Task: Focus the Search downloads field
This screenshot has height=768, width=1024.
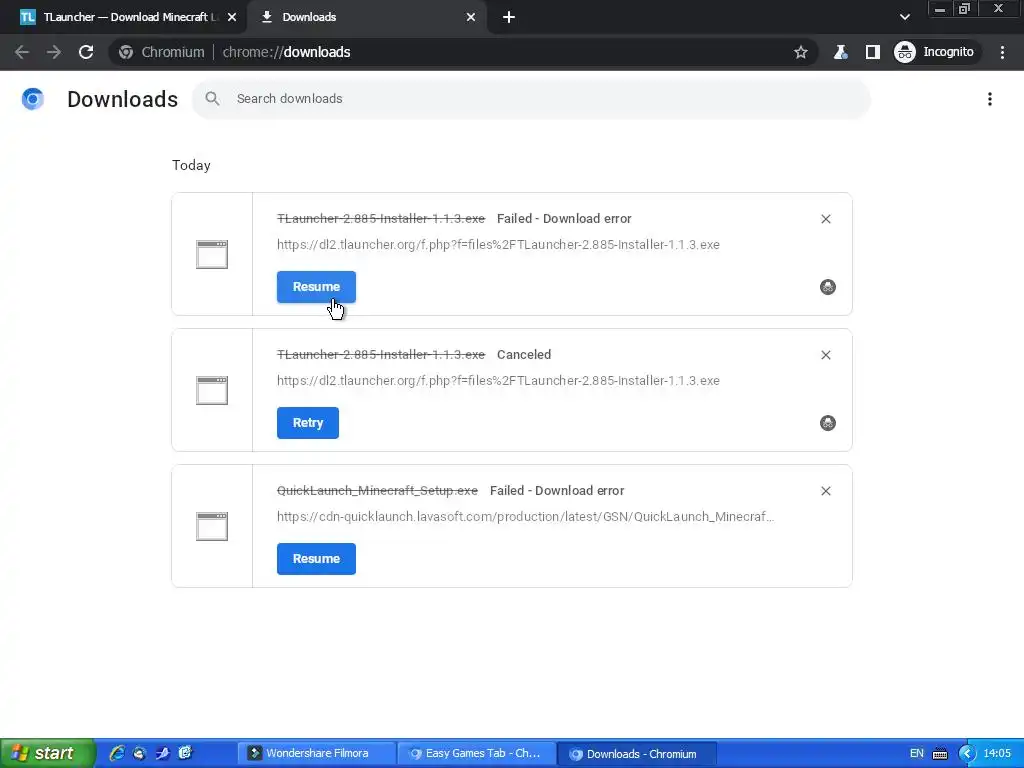Action: 531,99
